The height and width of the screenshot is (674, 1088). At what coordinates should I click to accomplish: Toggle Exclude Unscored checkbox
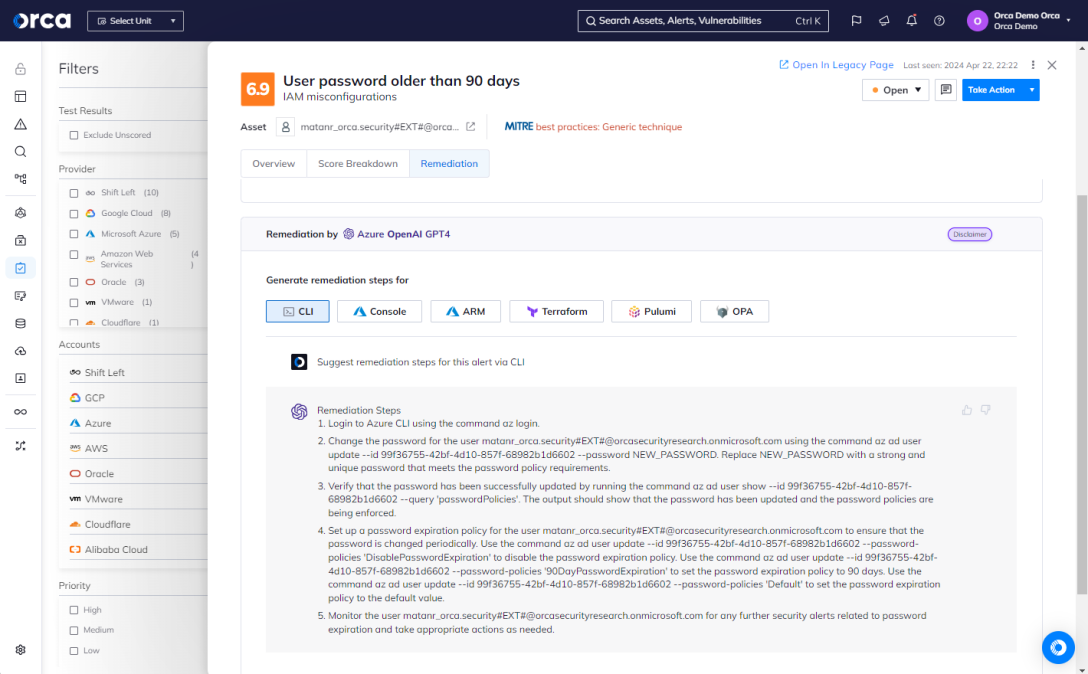point(74,135)
